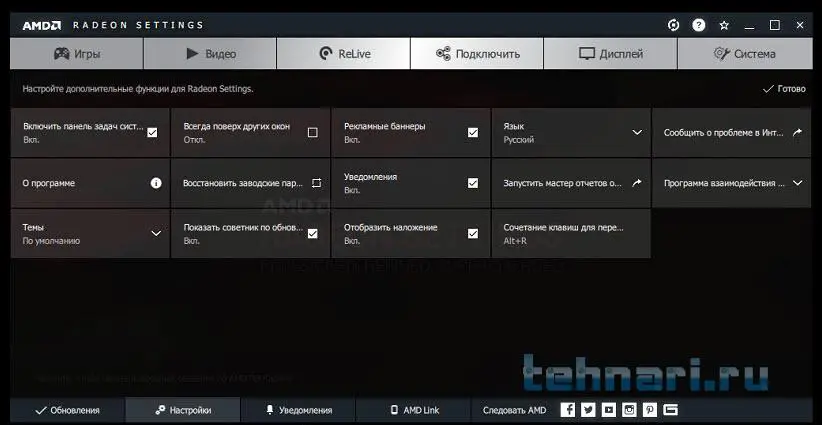Click the Pinterest icon in the bottom bar
822x425 pixels.
(650, 410)
